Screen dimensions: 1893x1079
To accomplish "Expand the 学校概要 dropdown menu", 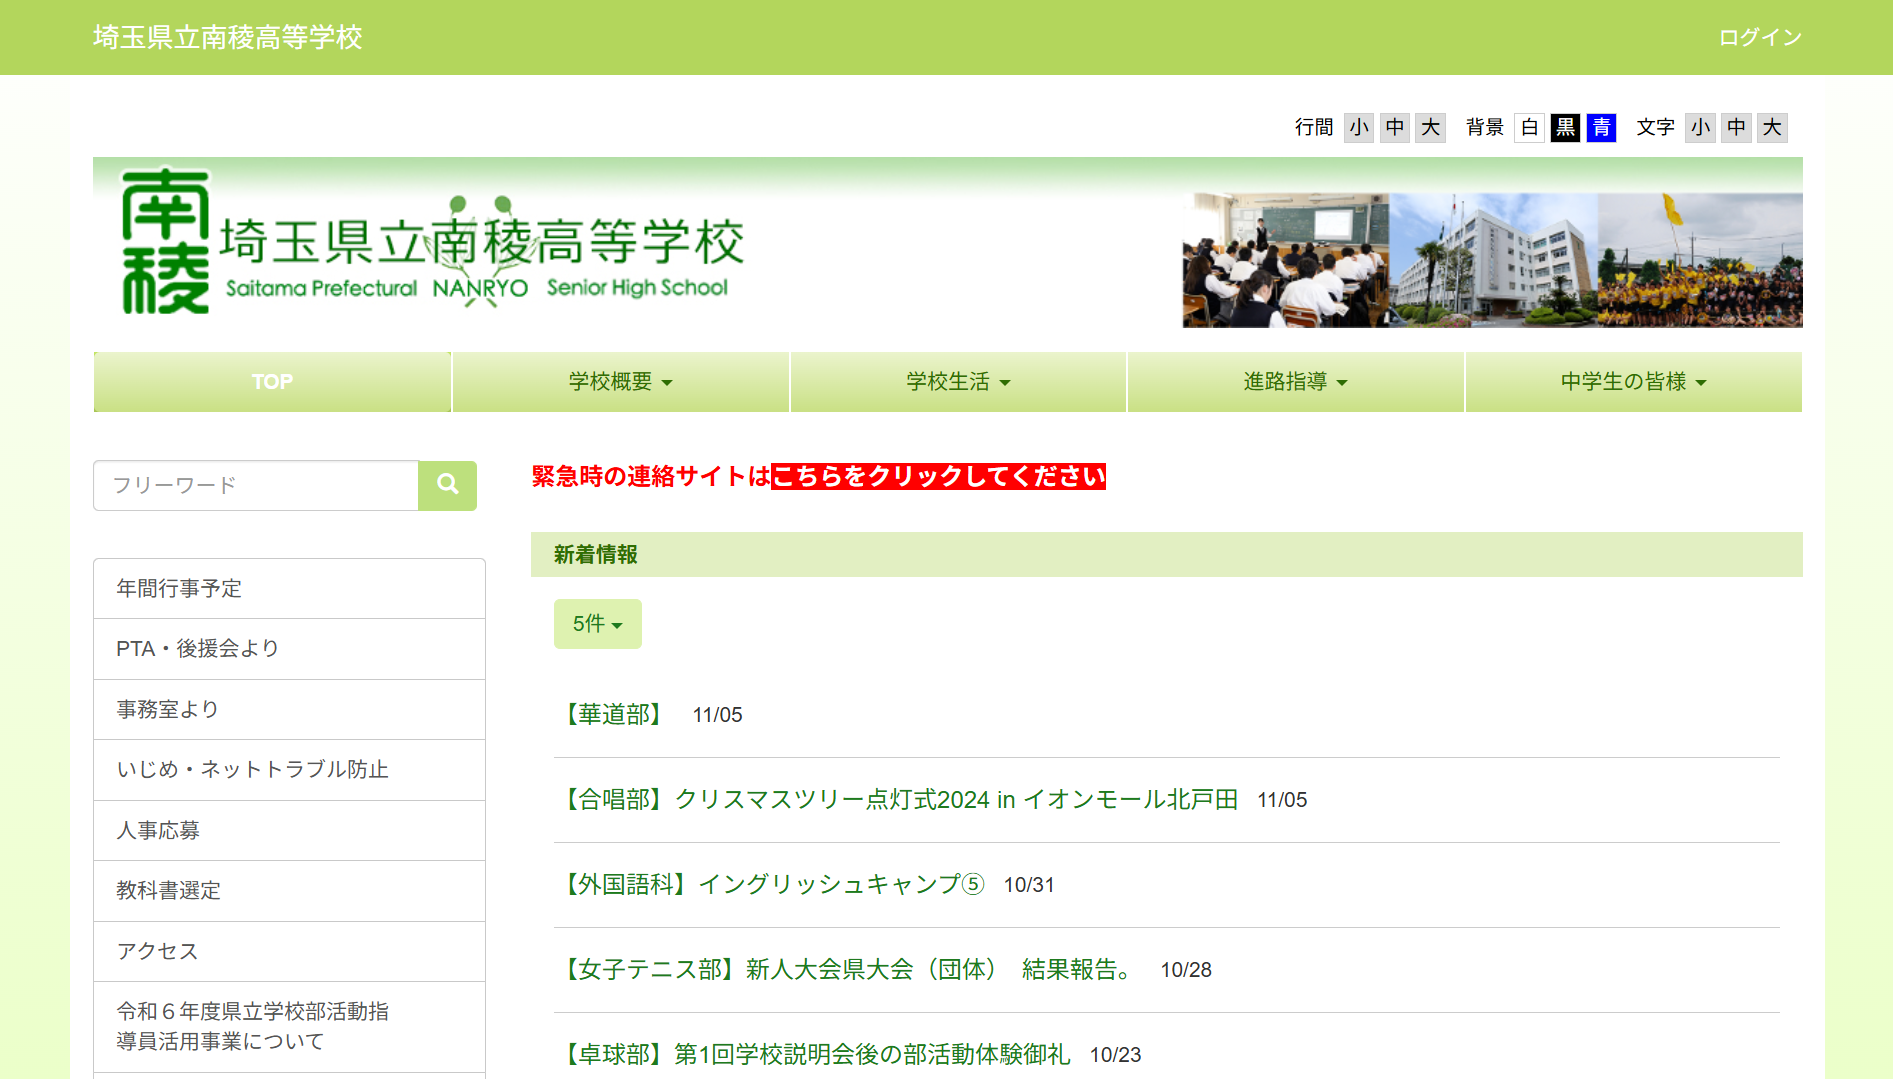I will pyautogui.click(x=621, y=382).
